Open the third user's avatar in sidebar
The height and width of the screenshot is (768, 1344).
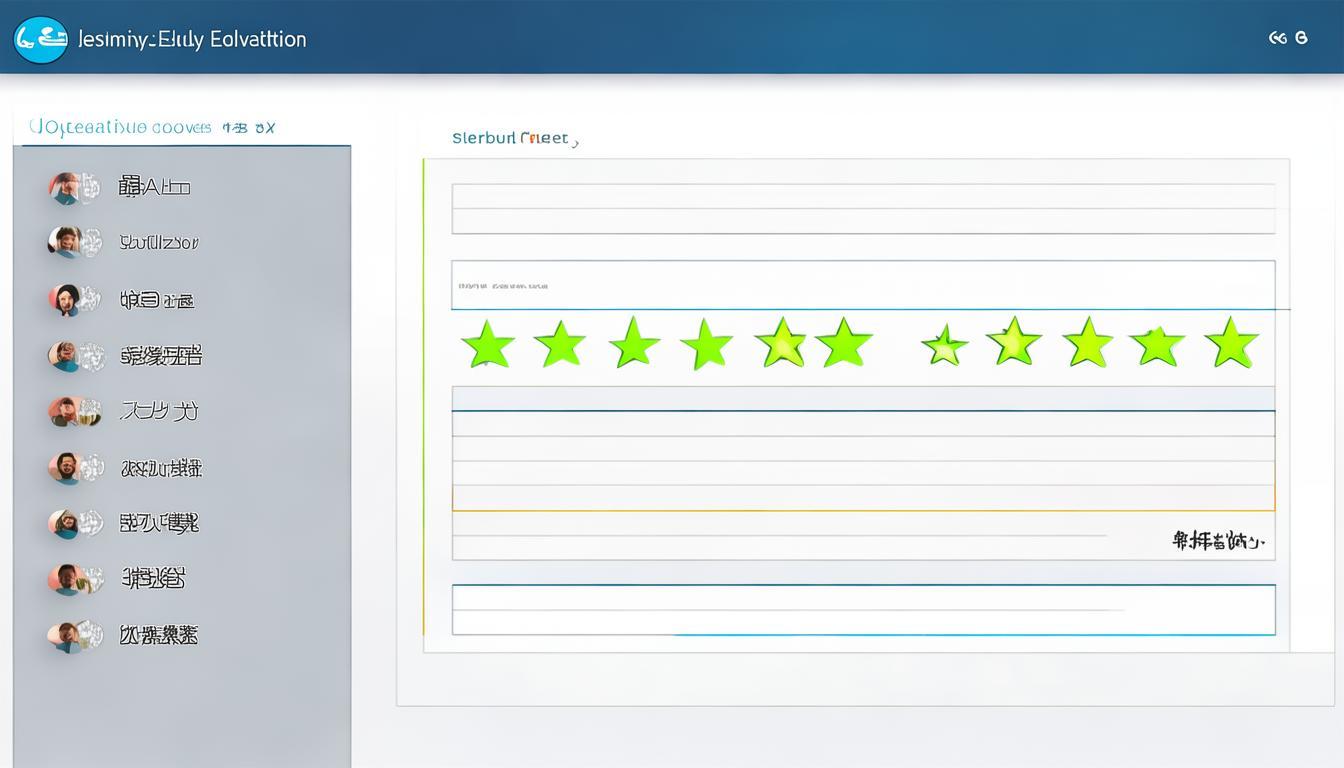pyautogui.click(x=66, y=299)
